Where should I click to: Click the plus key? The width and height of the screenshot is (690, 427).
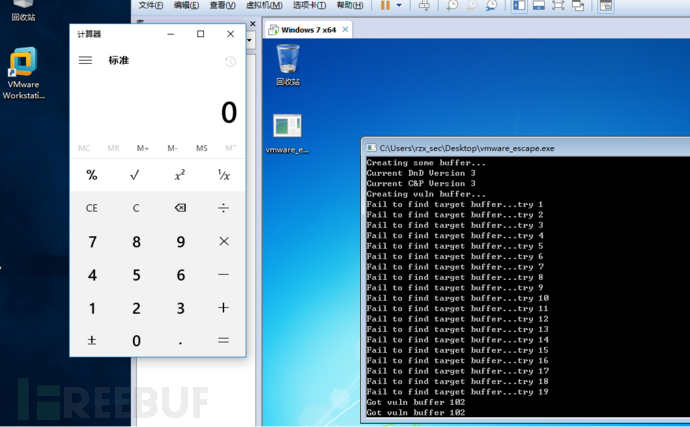point(224,308)
